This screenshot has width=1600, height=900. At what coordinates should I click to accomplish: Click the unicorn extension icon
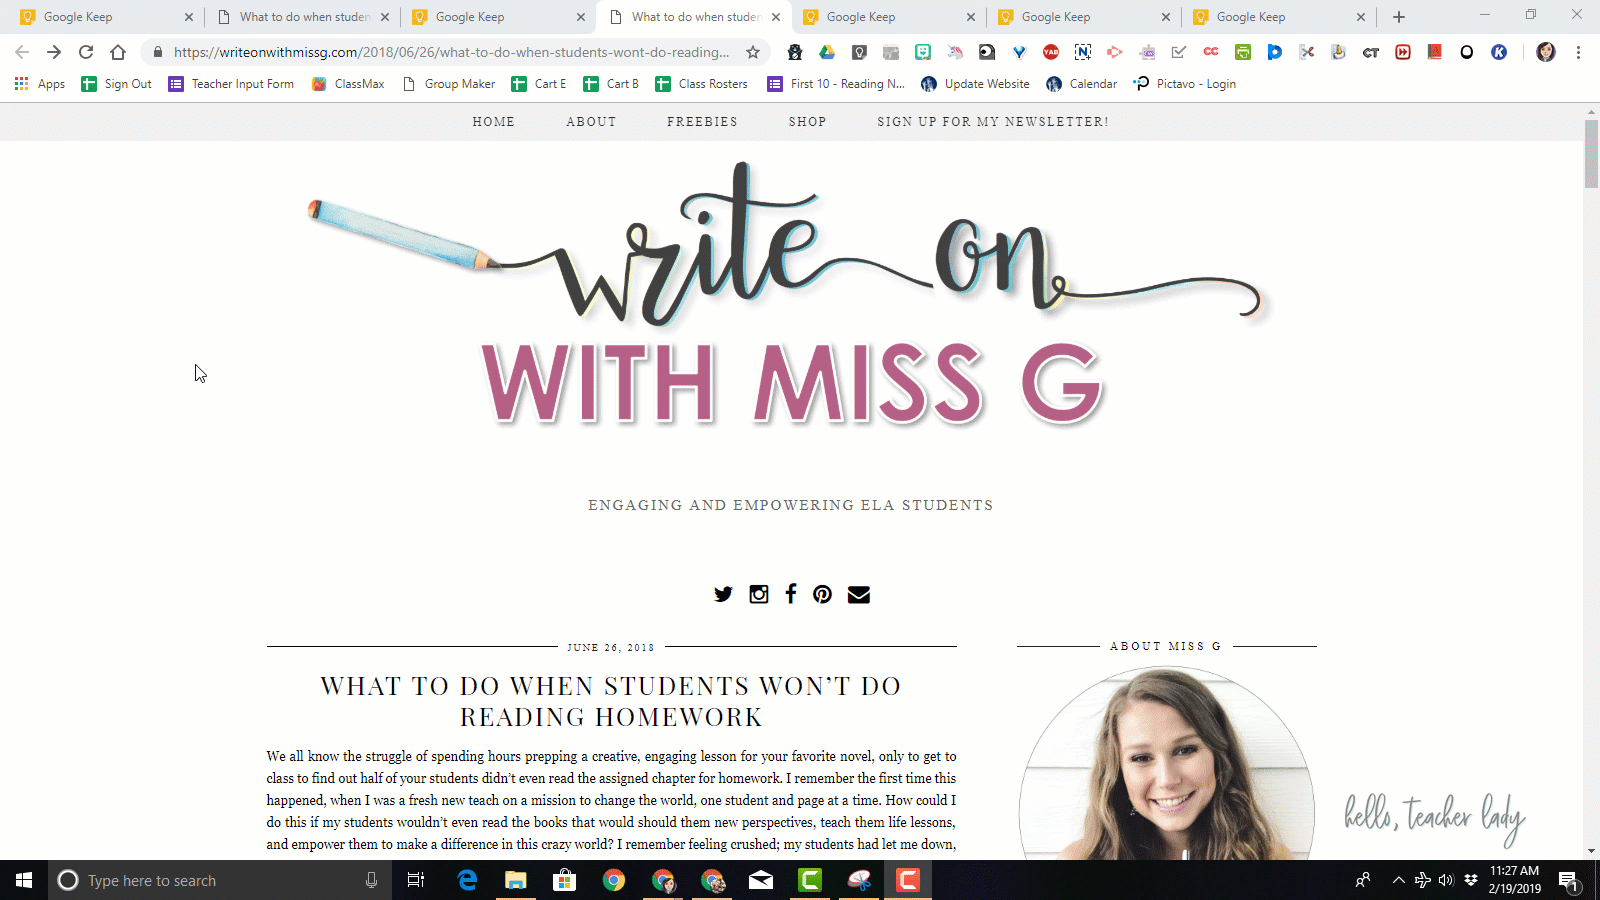click(x=955, y=52)
